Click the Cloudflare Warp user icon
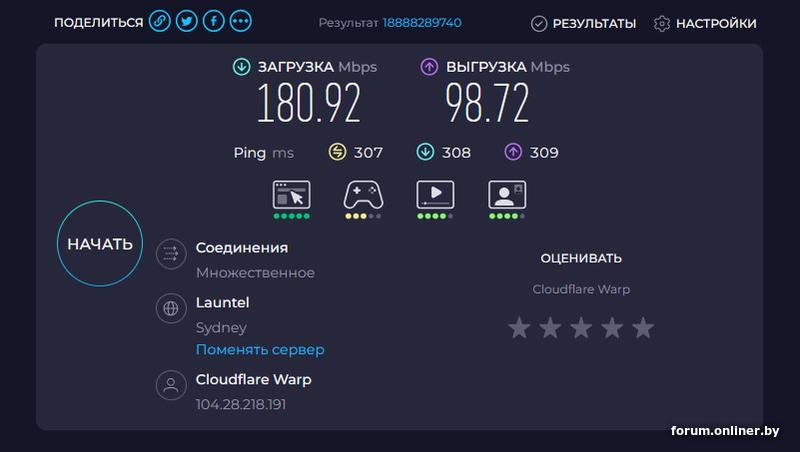 point(171,385)
